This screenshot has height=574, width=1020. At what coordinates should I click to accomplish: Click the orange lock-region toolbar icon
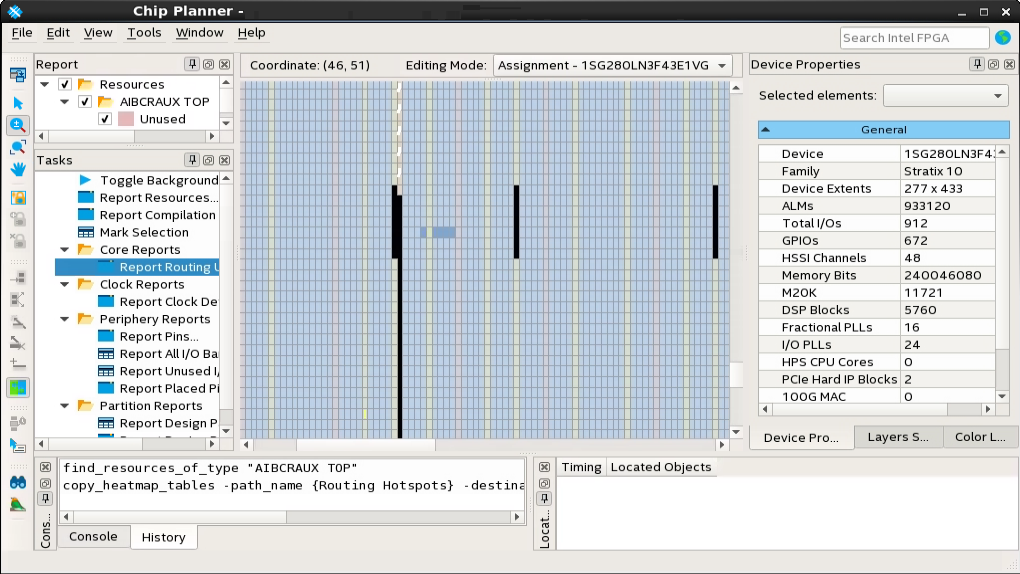(x=18, y=198)
